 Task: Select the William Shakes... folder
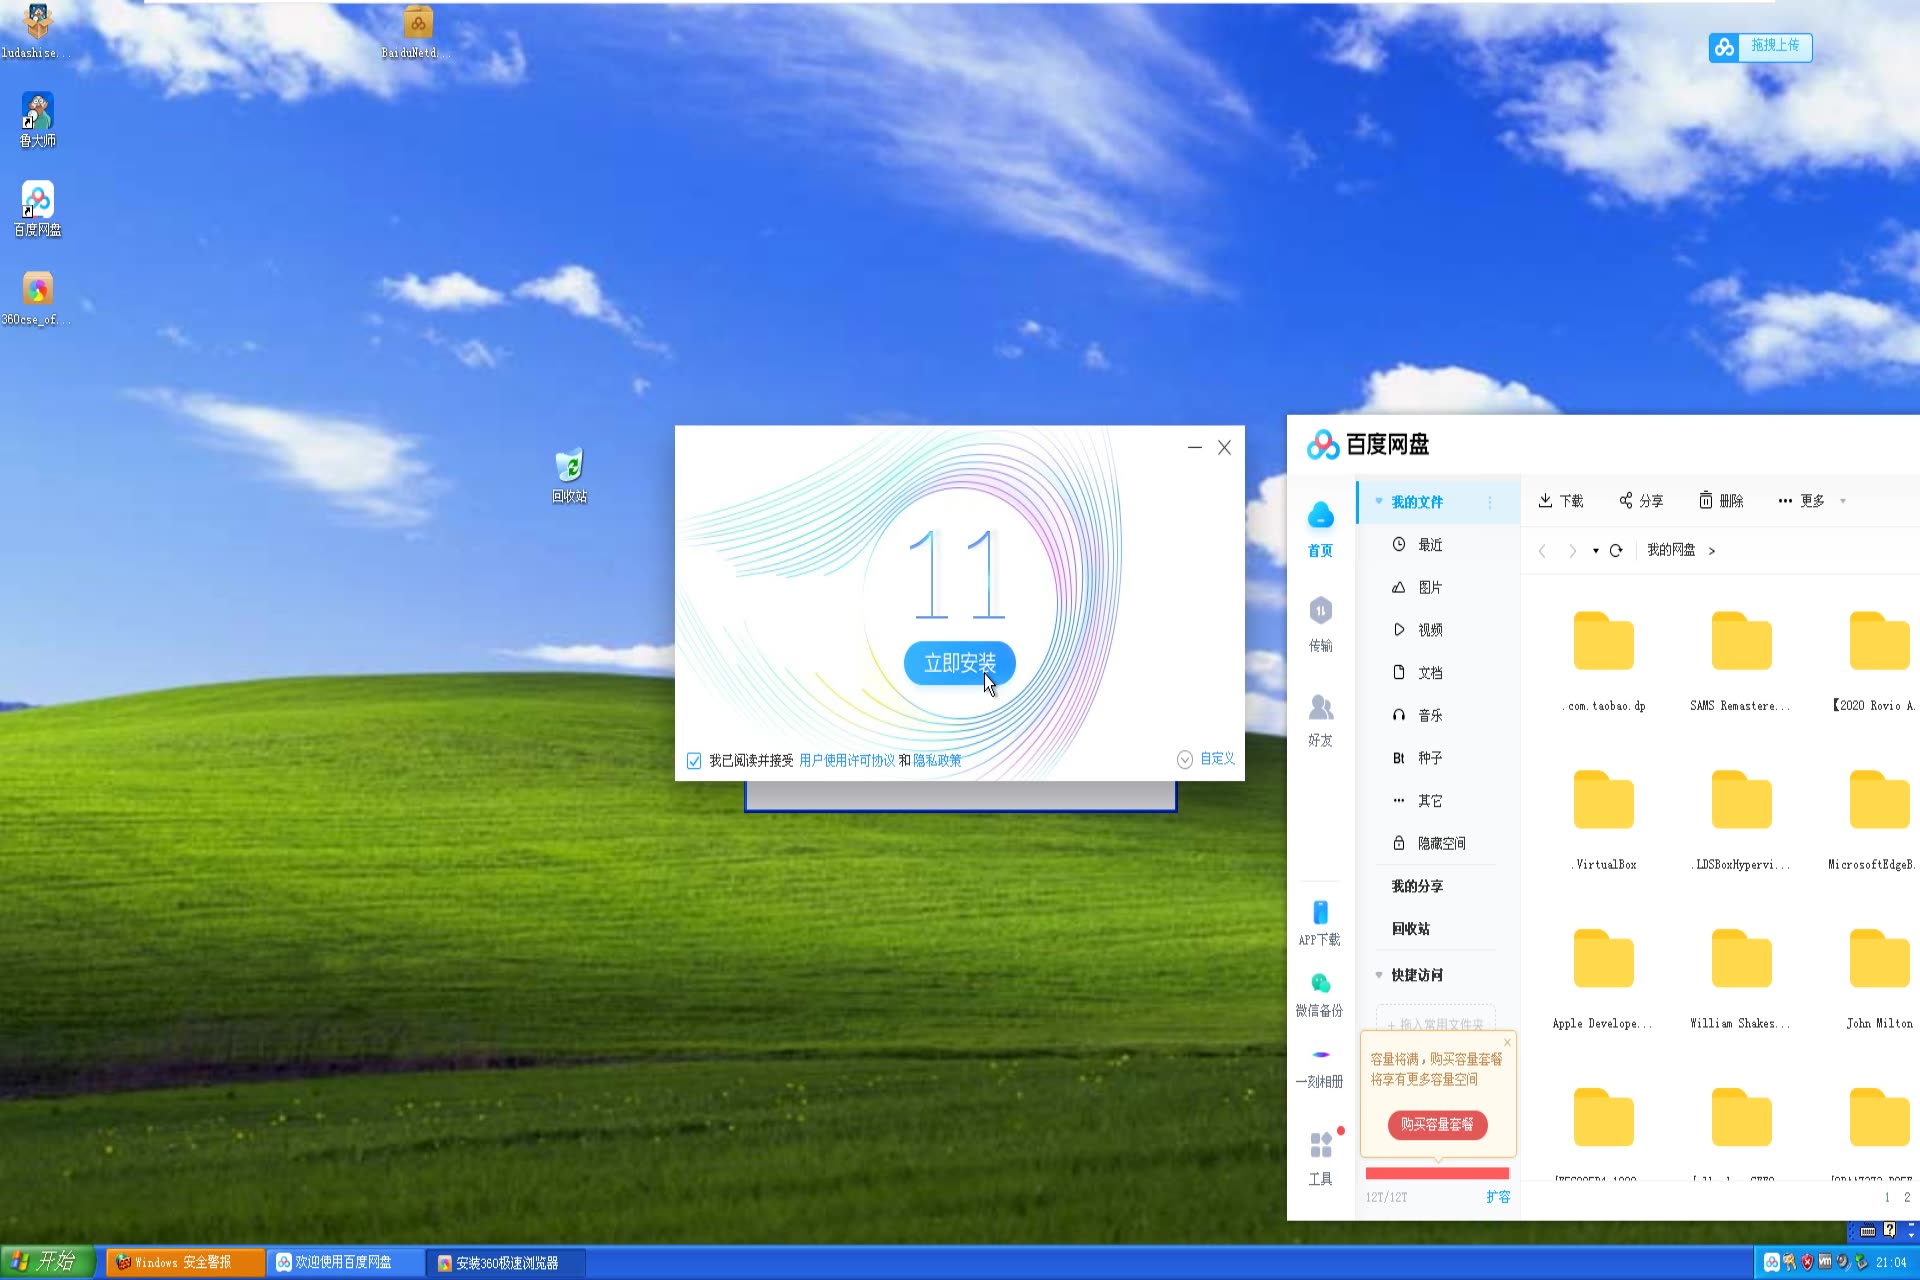(x=1741, y=978)
